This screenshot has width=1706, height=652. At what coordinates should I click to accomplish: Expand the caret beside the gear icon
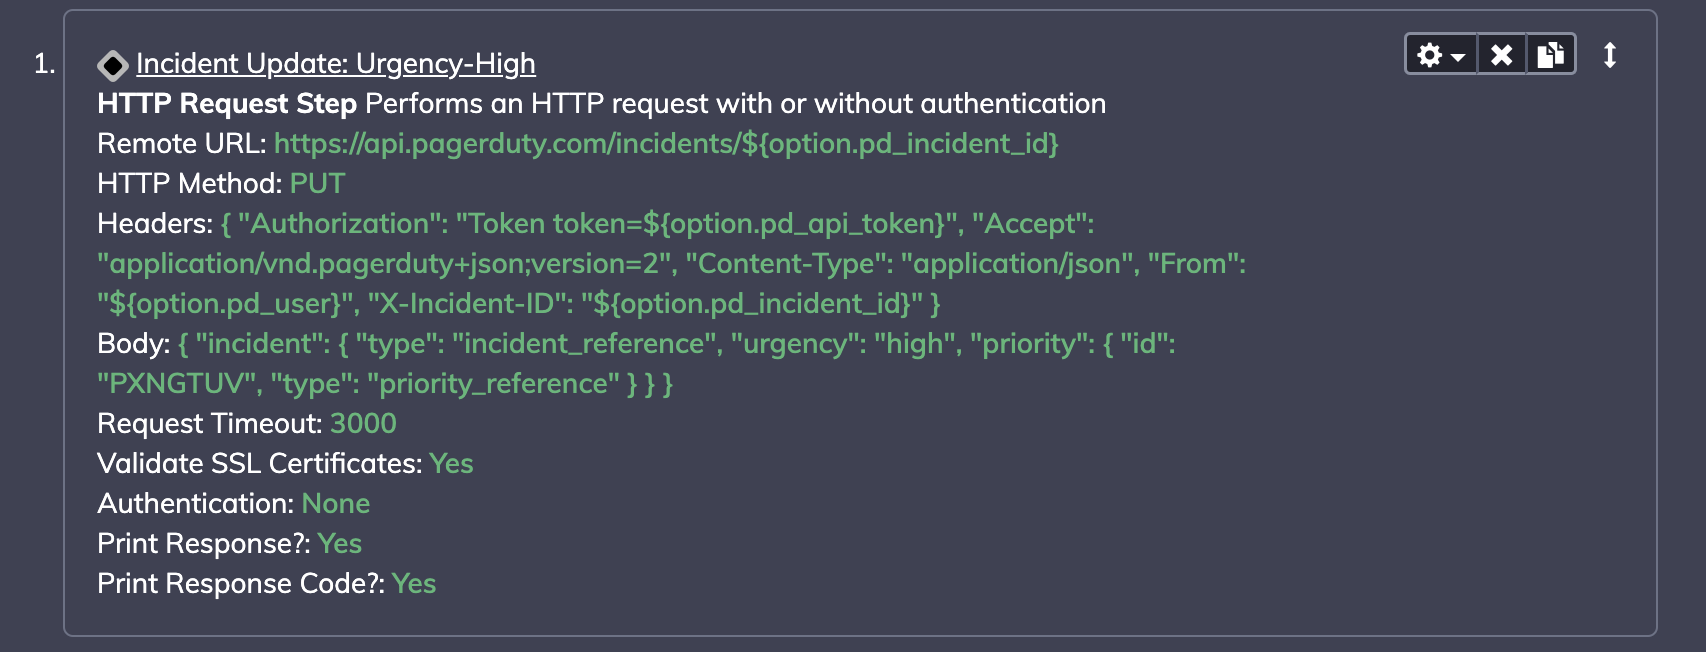pos(1459,57)
